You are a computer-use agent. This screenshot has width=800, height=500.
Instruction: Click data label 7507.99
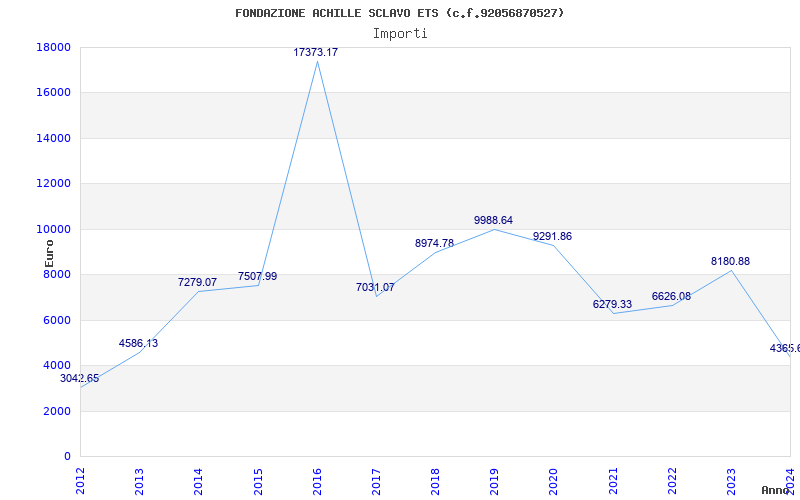point(257,276)
